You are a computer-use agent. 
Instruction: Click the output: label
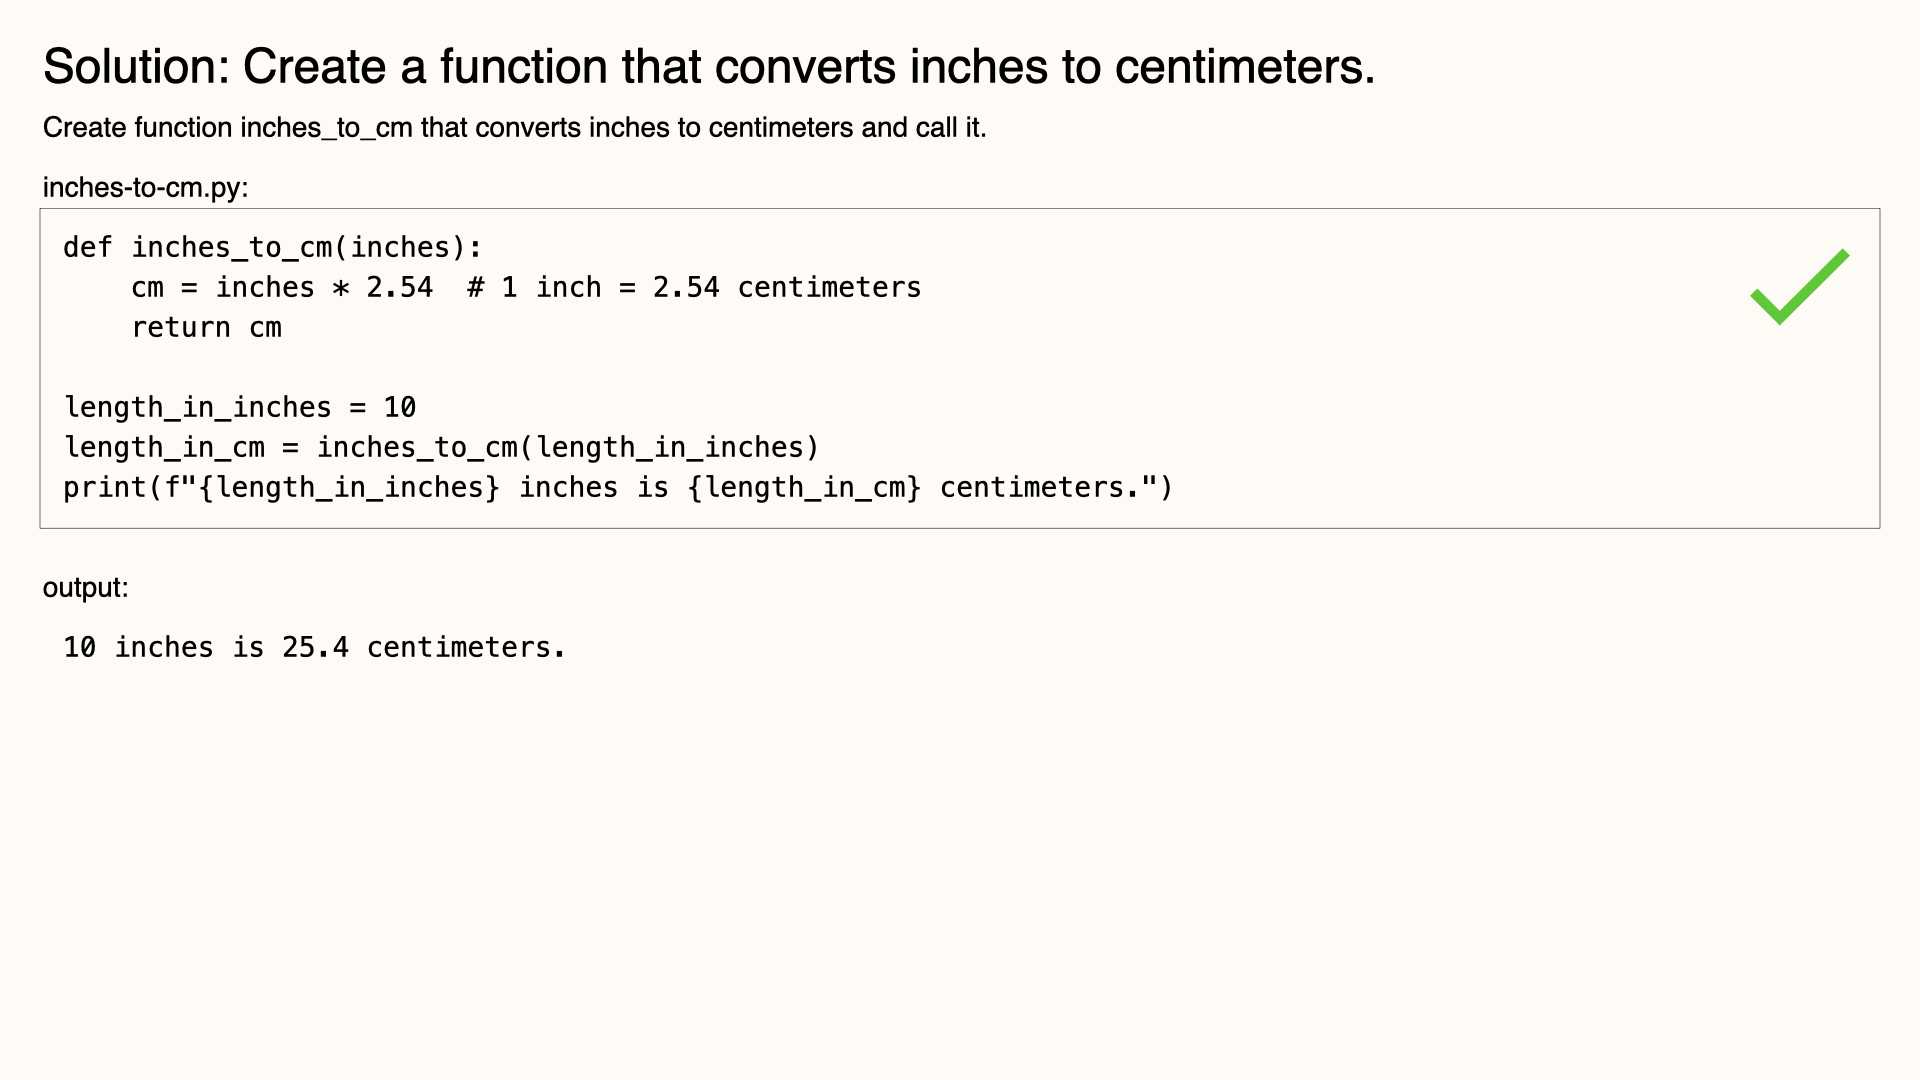(85, 588)
